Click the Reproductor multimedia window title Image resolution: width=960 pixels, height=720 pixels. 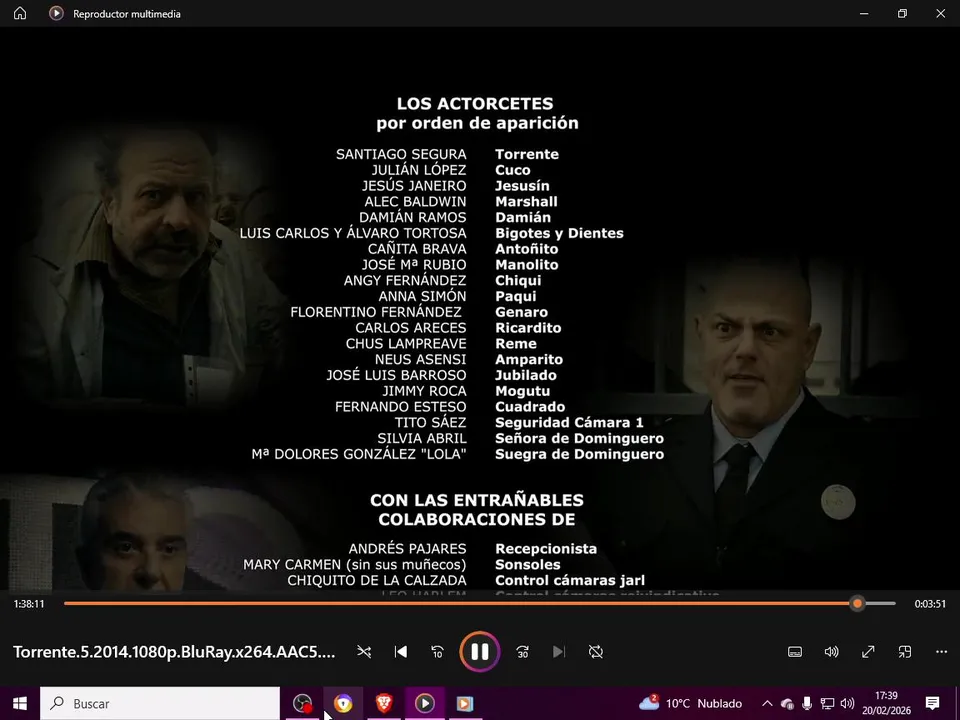[127, 13]
